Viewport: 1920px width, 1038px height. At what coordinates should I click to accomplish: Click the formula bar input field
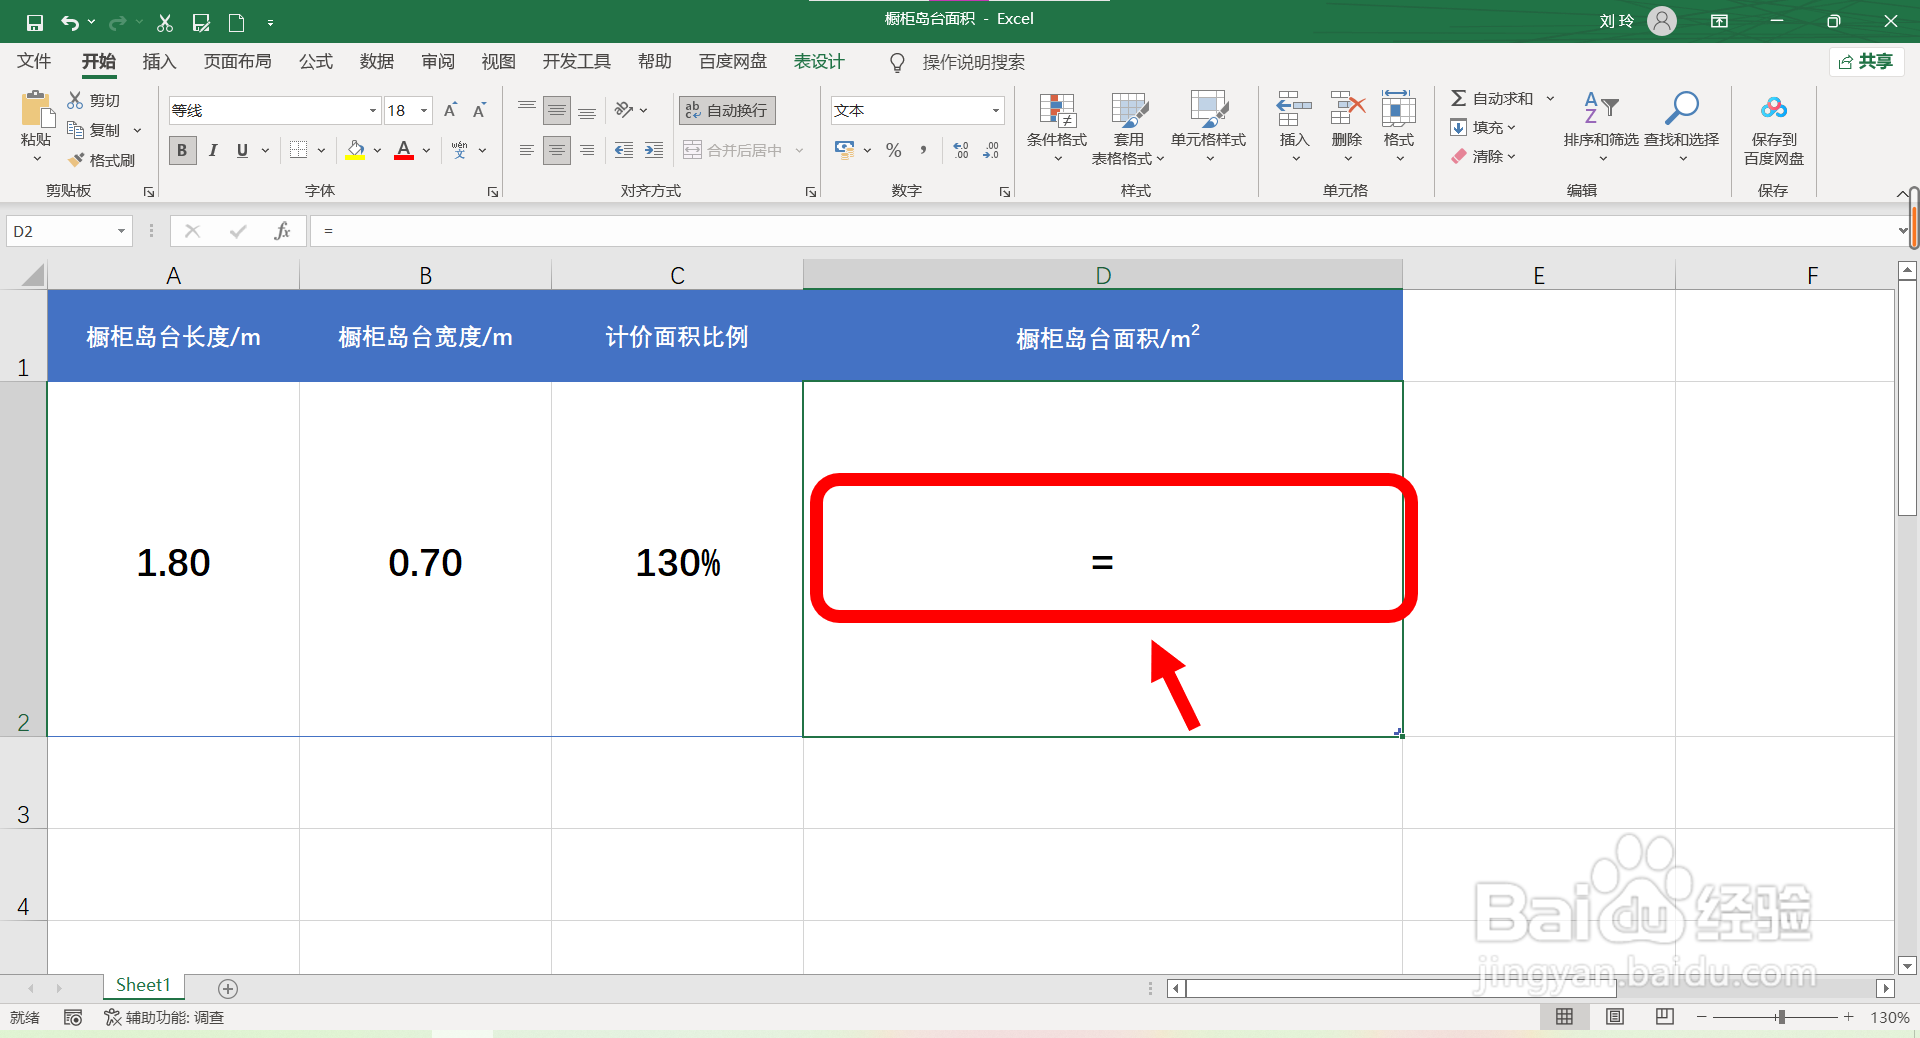coord(1102,231)
